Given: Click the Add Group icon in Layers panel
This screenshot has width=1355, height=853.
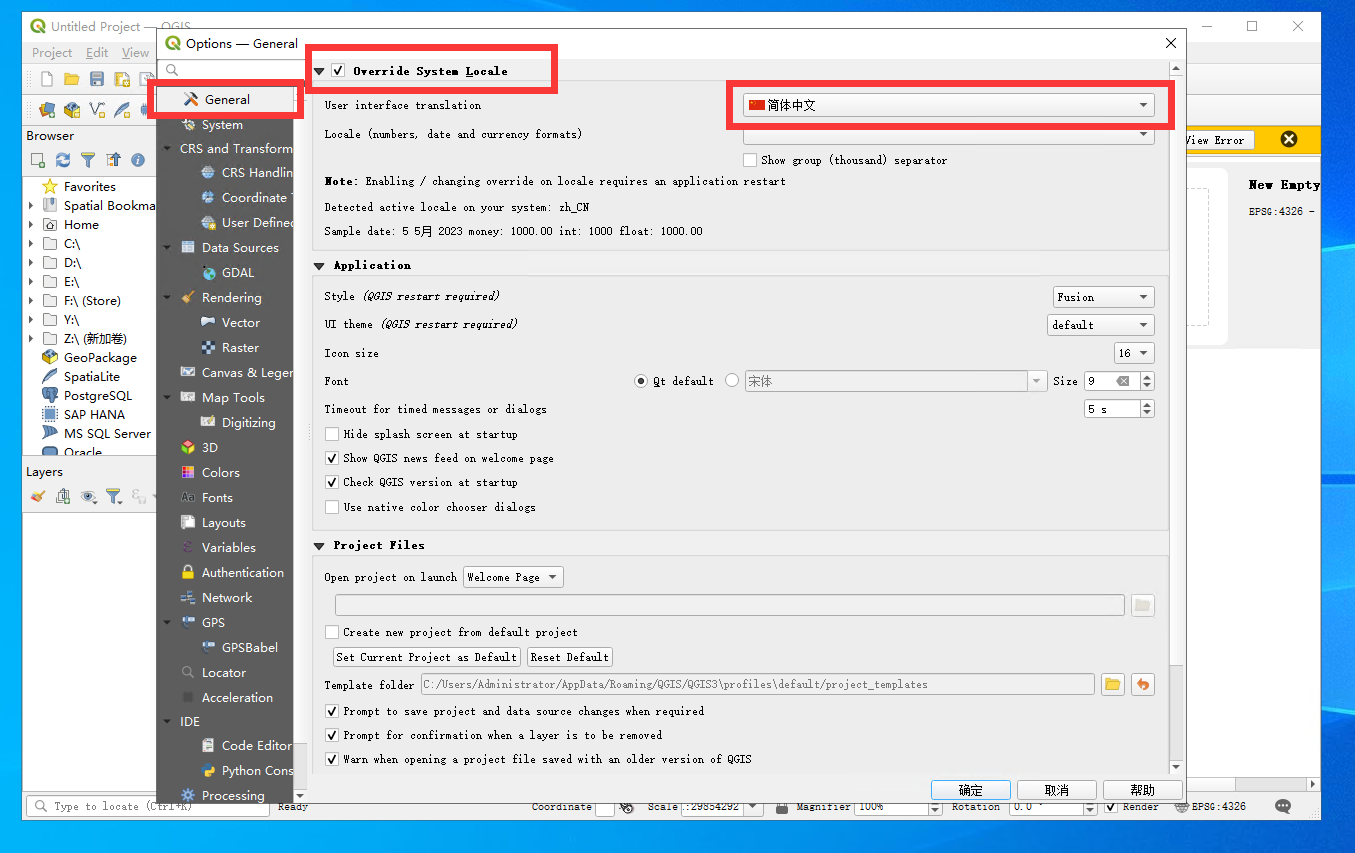Looking at the screenshot, I should tap(63, 496).
